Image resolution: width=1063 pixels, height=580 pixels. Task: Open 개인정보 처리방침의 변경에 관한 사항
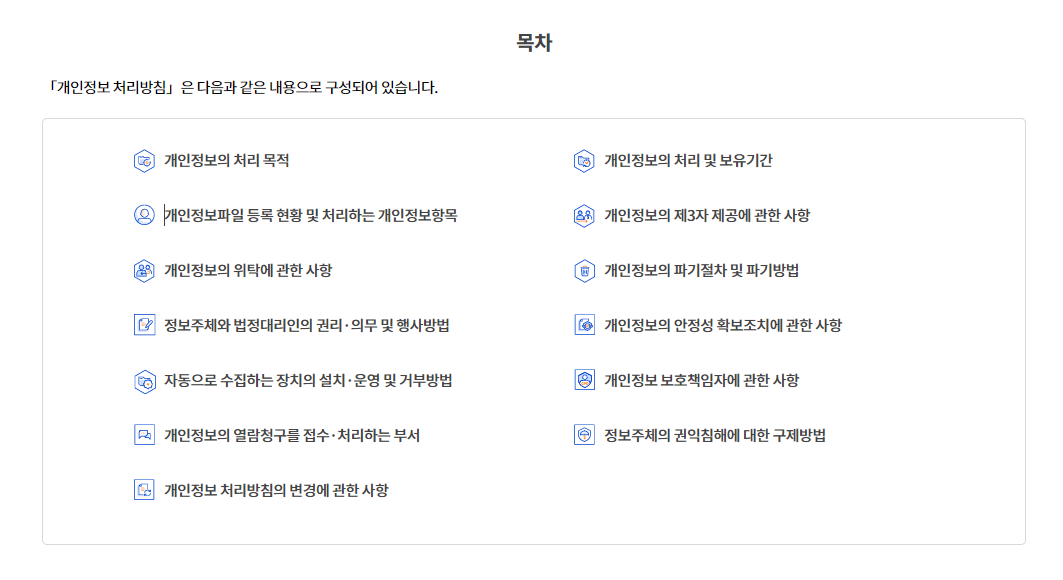(x=276, y=490)
